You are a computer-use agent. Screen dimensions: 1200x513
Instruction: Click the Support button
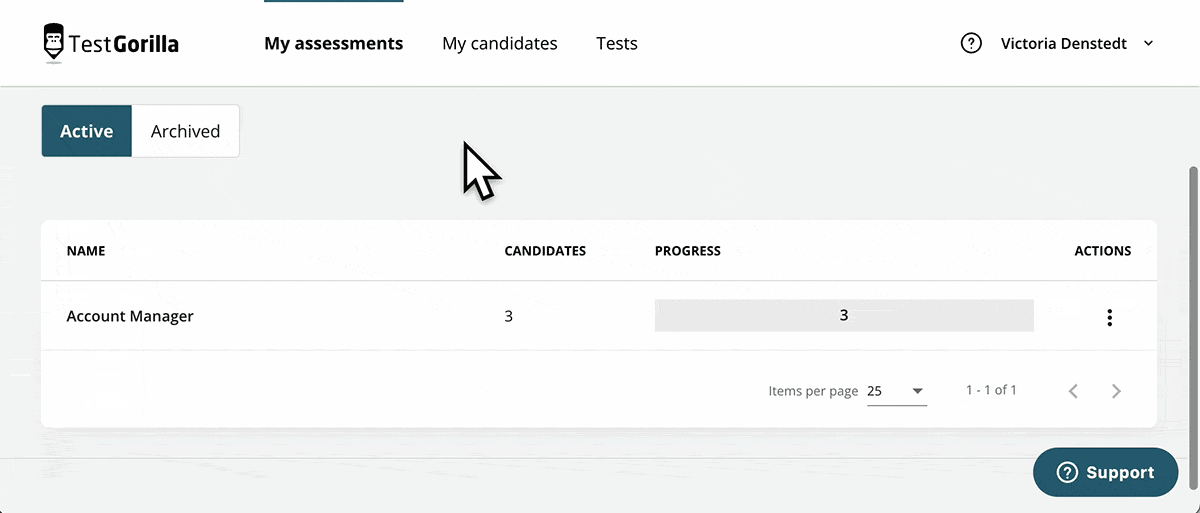coord(1105,472)
